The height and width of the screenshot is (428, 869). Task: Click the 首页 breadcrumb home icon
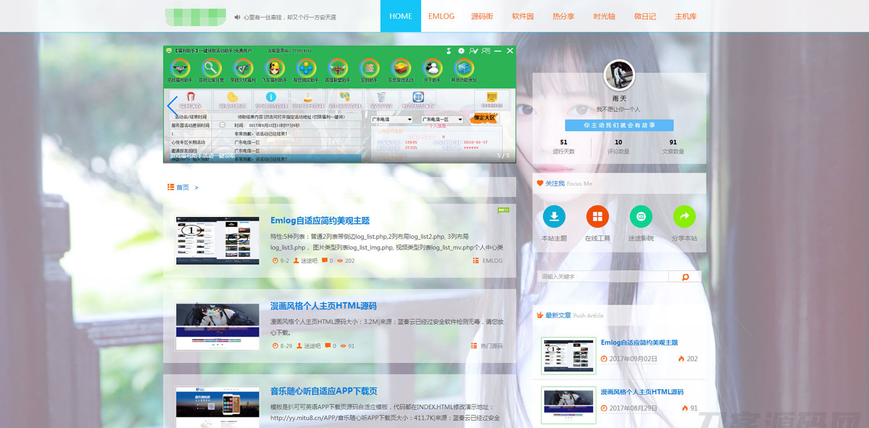tap(171, 187)
